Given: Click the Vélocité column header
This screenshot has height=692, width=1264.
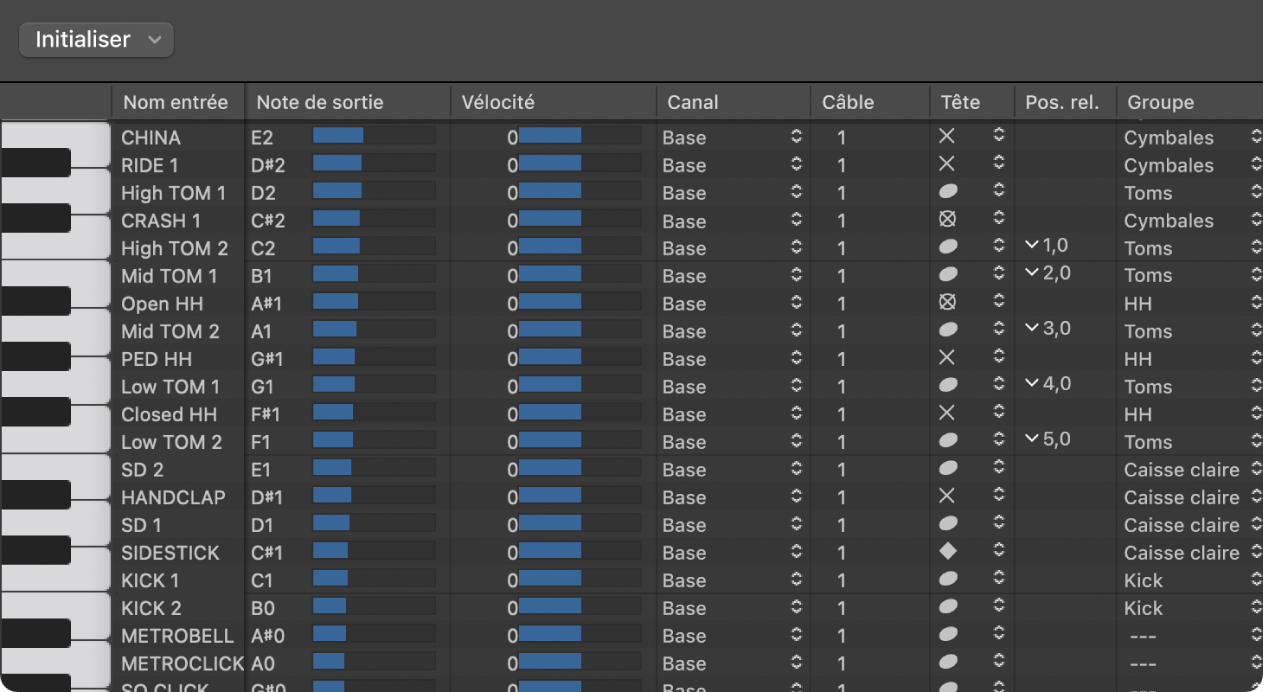Looking at the screenshot, I should click(x=497, y=102).
